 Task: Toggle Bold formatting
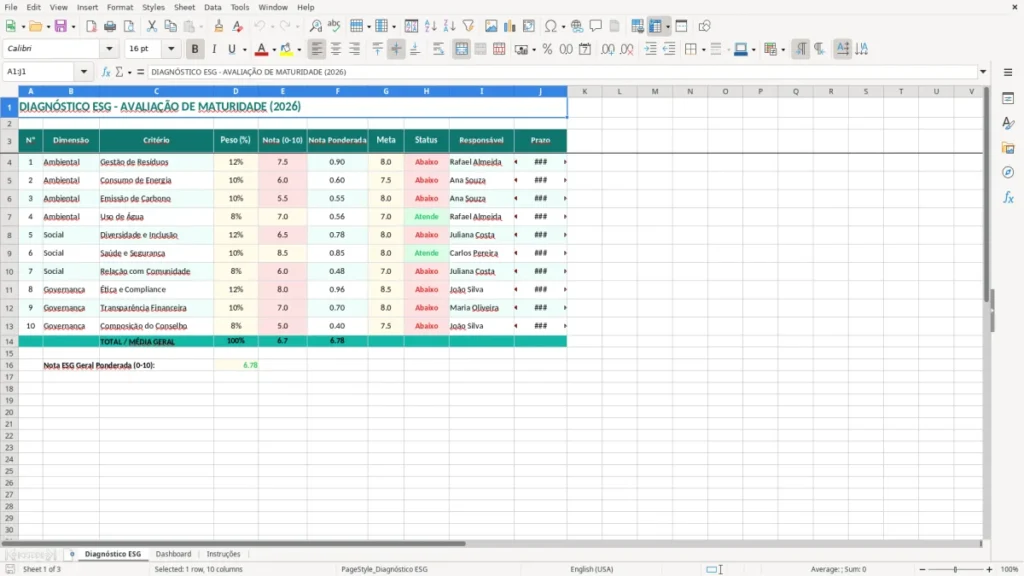195,49
